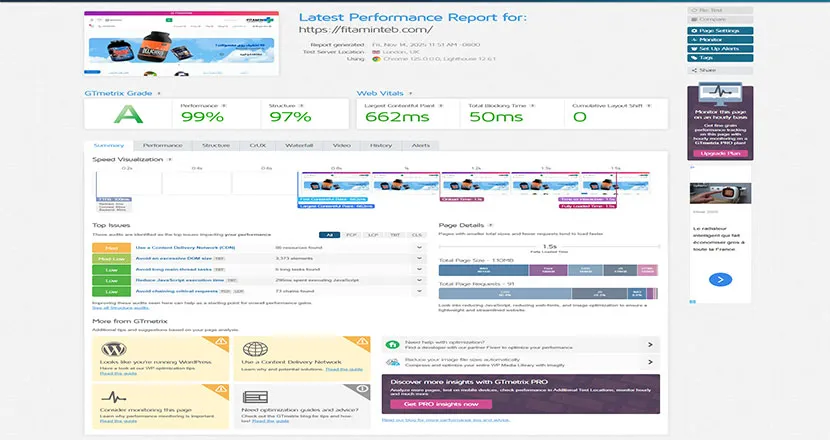
Task: Click the Page Settings button
Action: [x=719, y=31]
